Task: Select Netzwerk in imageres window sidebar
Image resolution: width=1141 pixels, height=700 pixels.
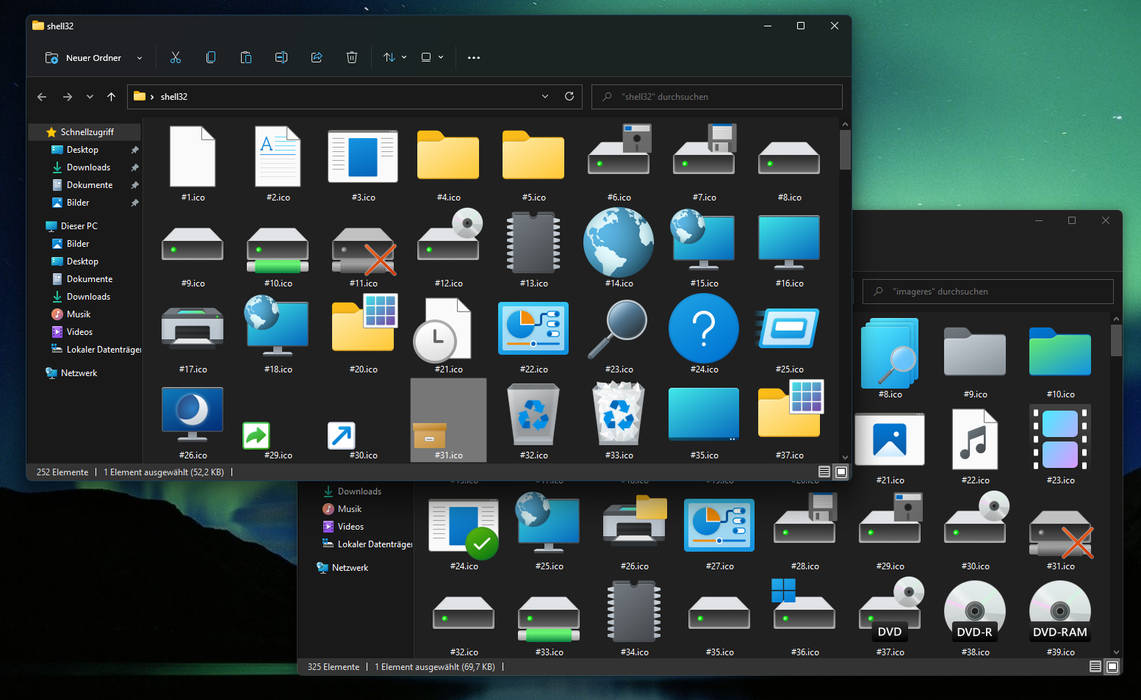Action: click(x=343, y=568)
